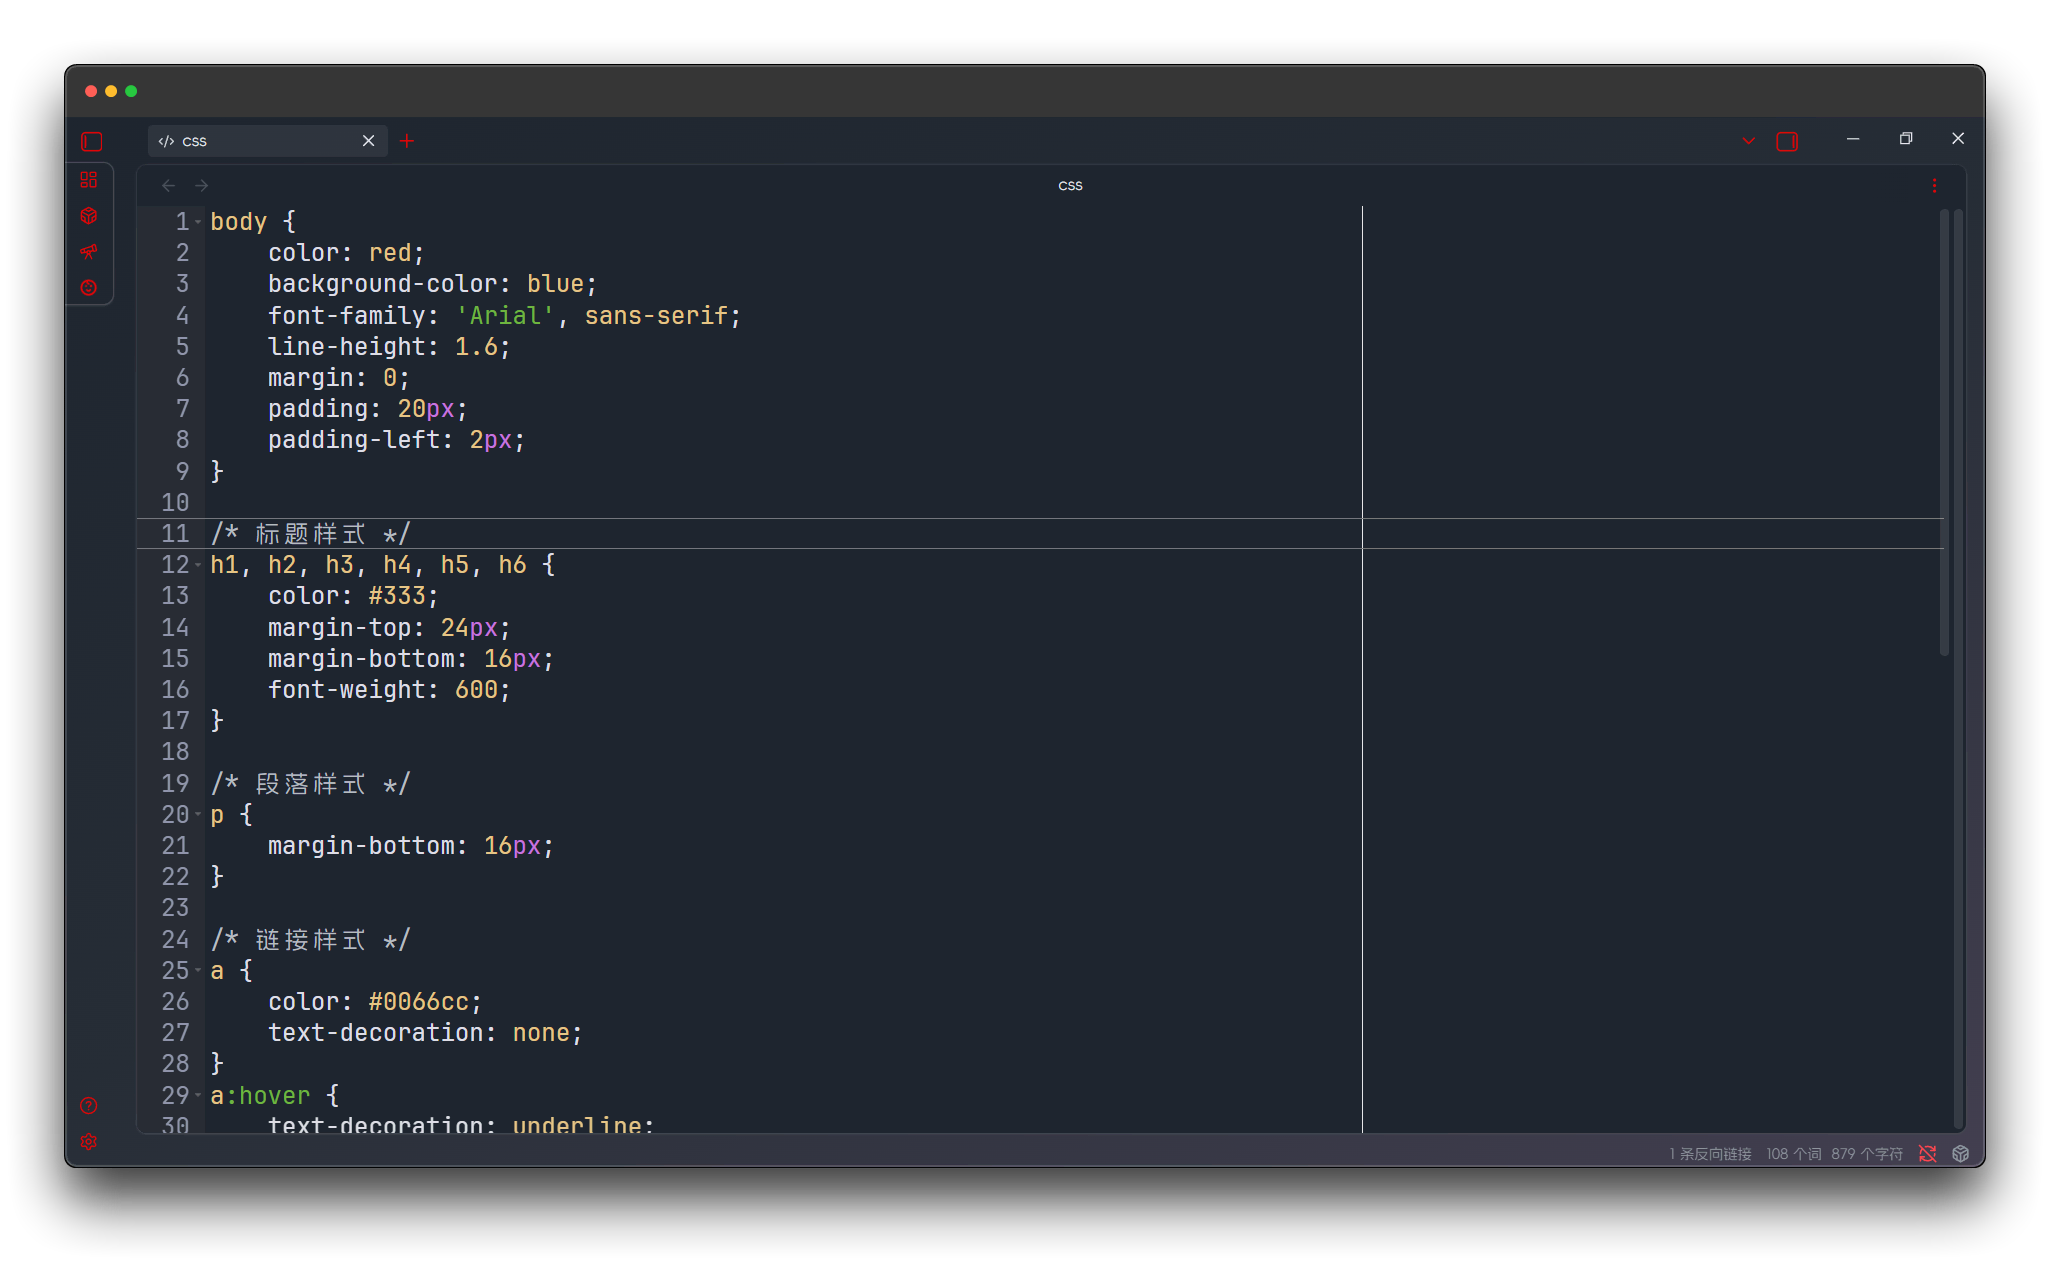This screenshot has height=1264, width=2050.
Task: Click the sync disabled icon in status bar
Action: [1928, 1153]
